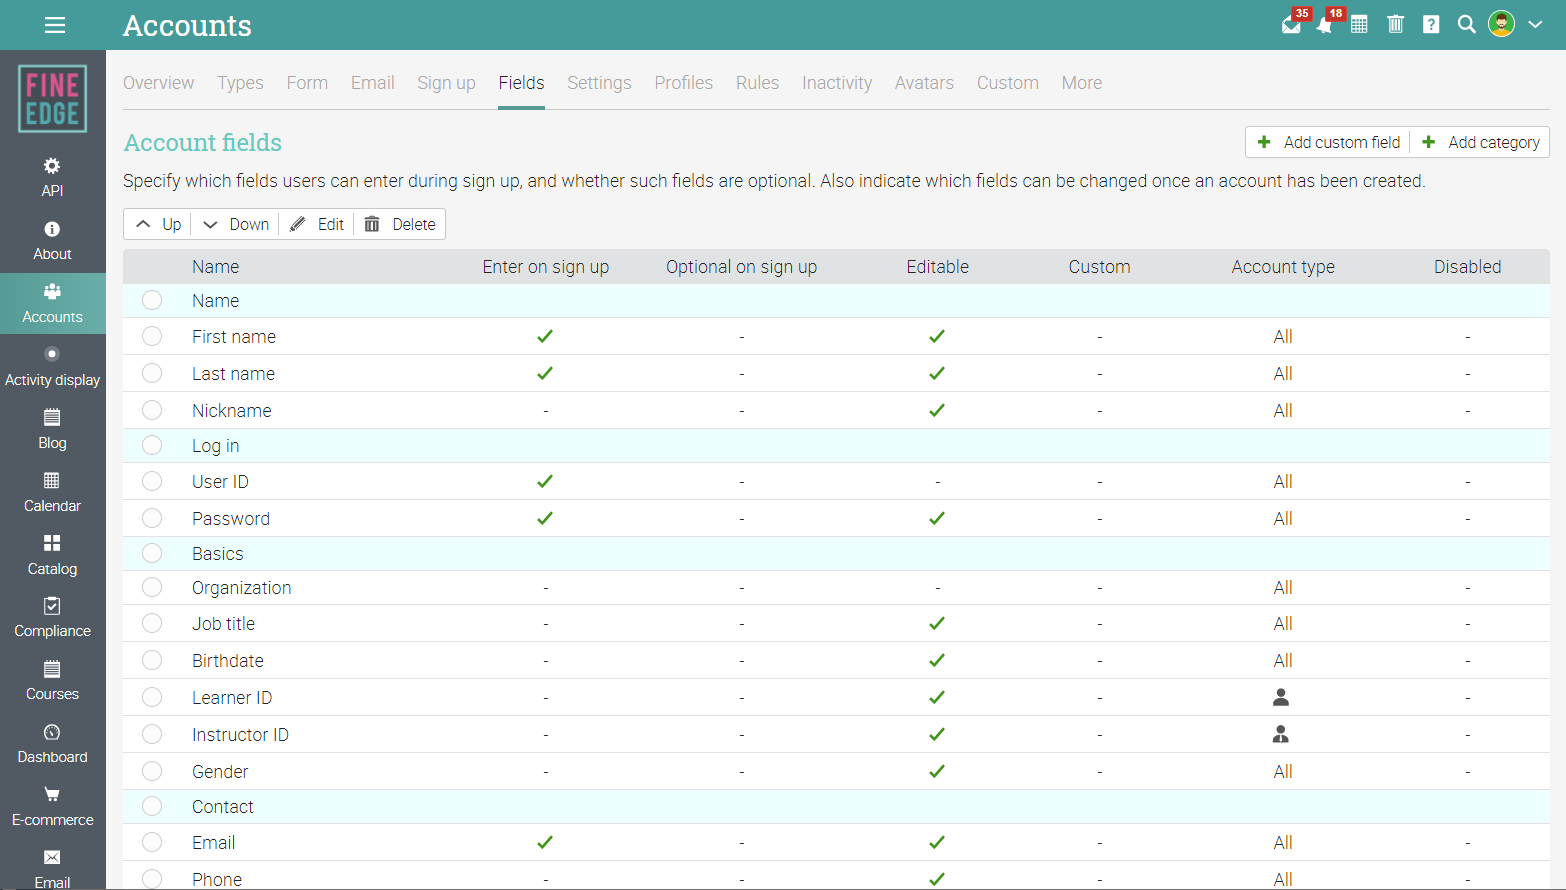Click the Birthdate field name

[228, 661]
